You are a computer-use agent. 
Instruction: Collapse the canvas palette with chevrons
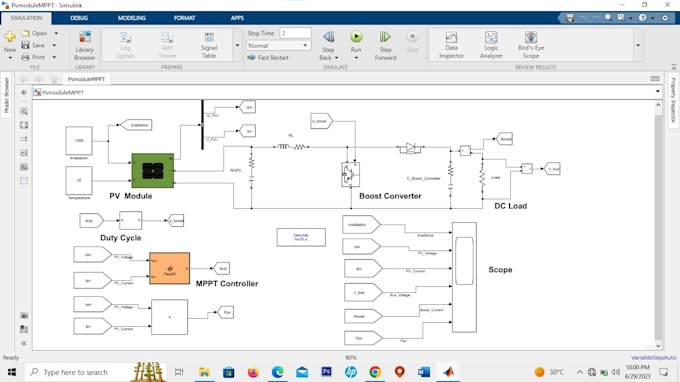coord(24,343)
